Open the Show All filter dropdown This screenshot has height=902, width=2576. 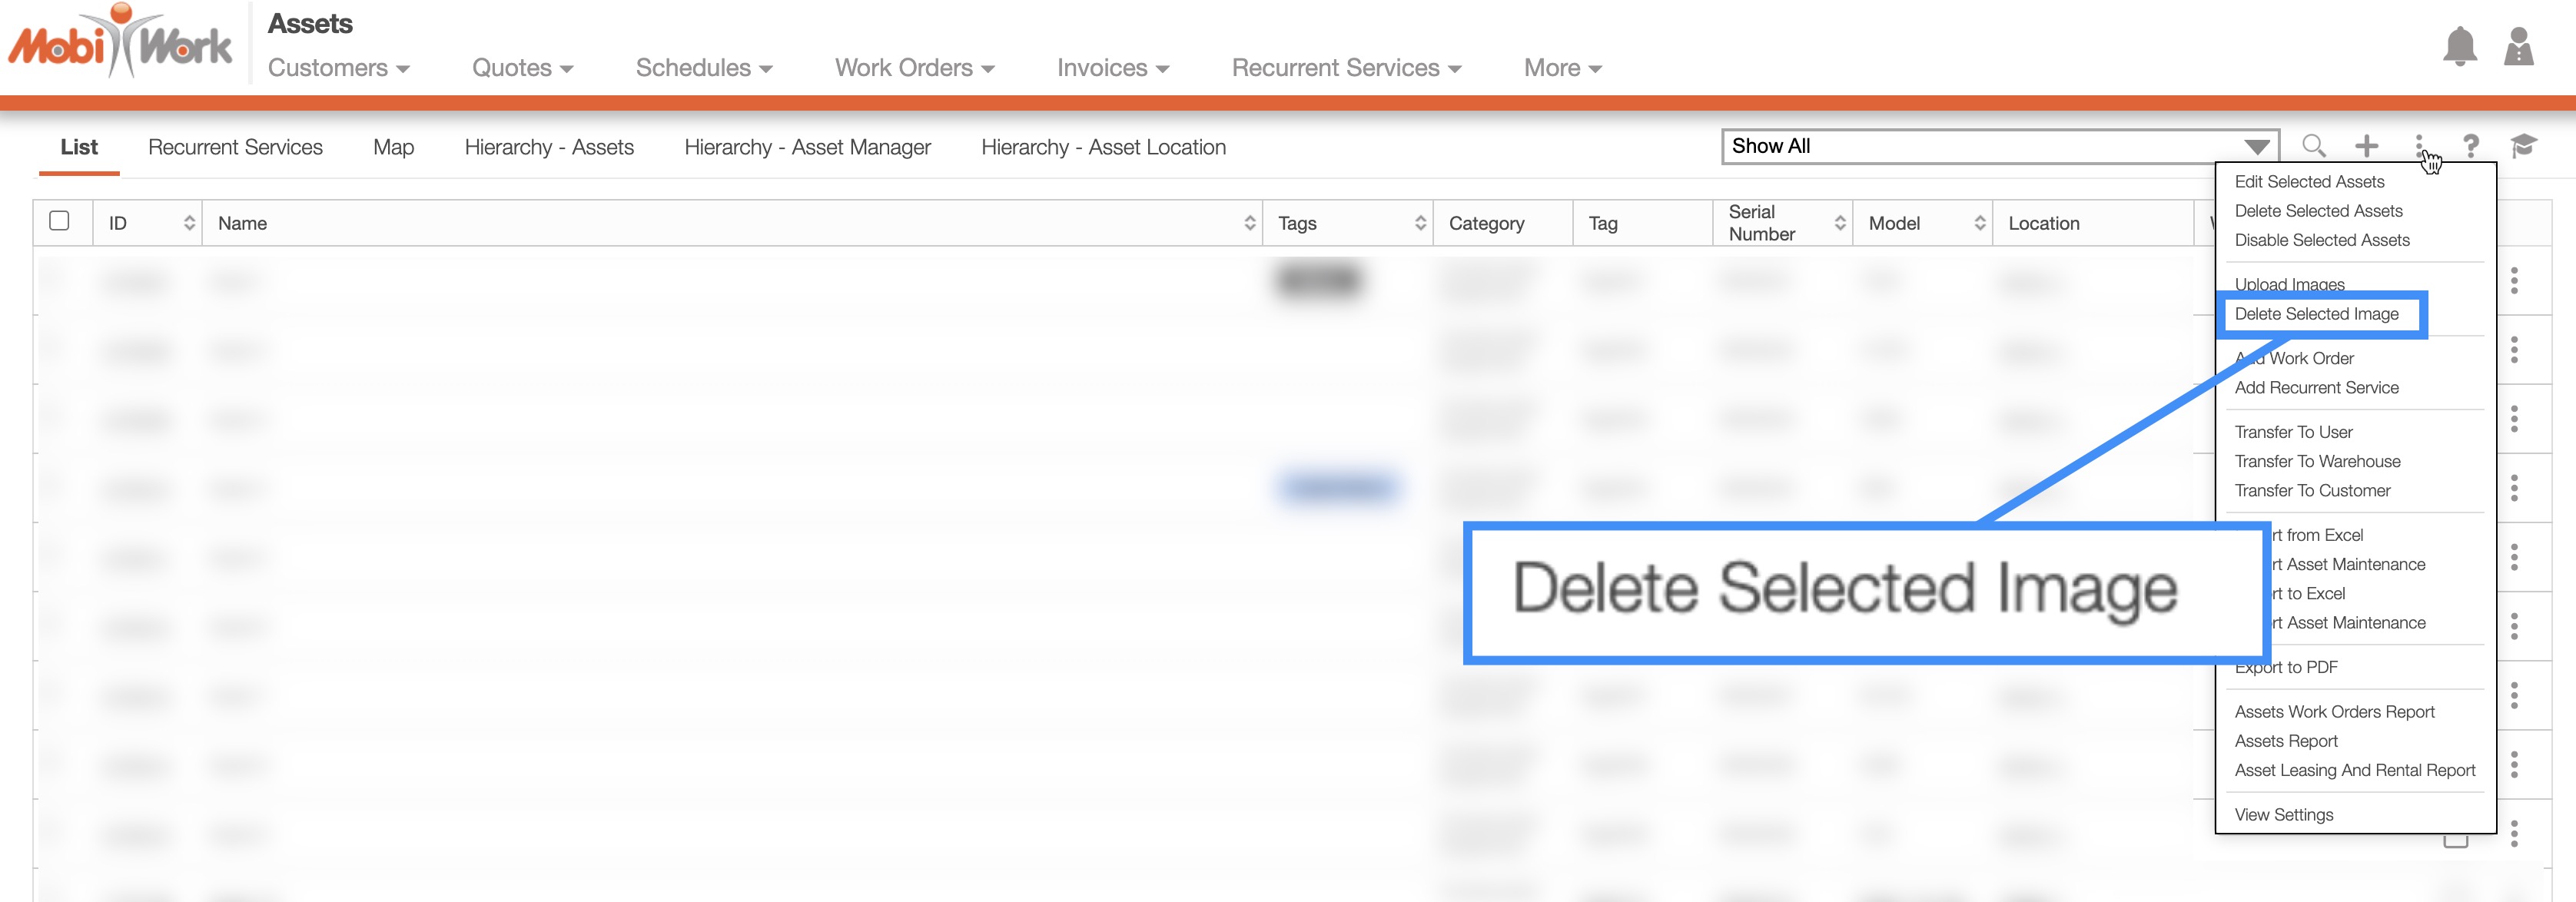pyautogui.click(x=1999, y=146)
